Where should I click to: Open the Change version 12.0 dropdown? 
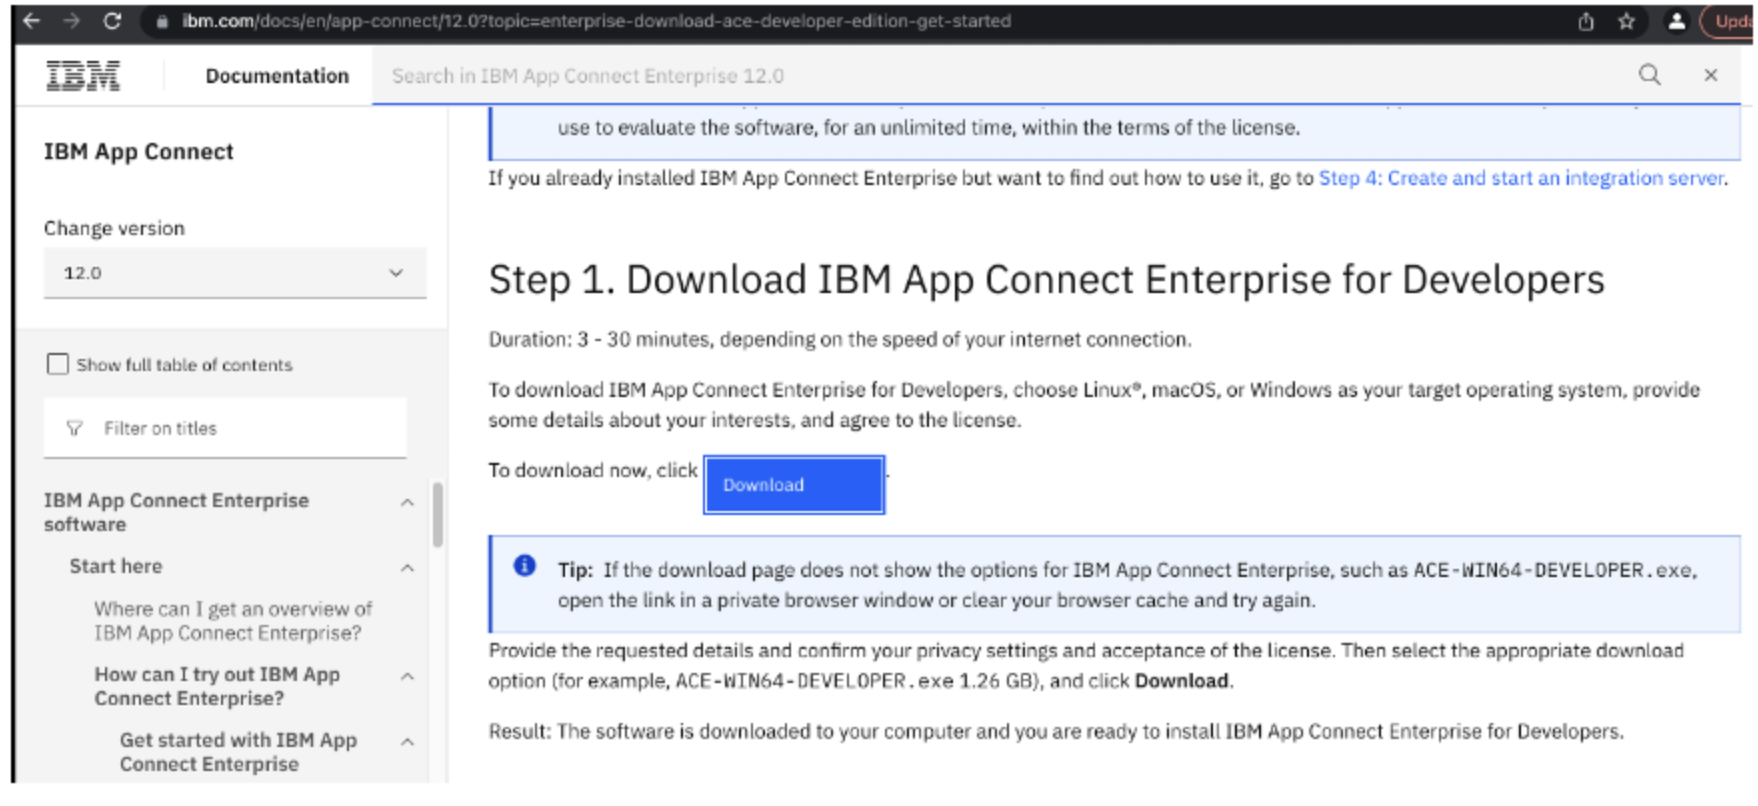pos(235,273)
